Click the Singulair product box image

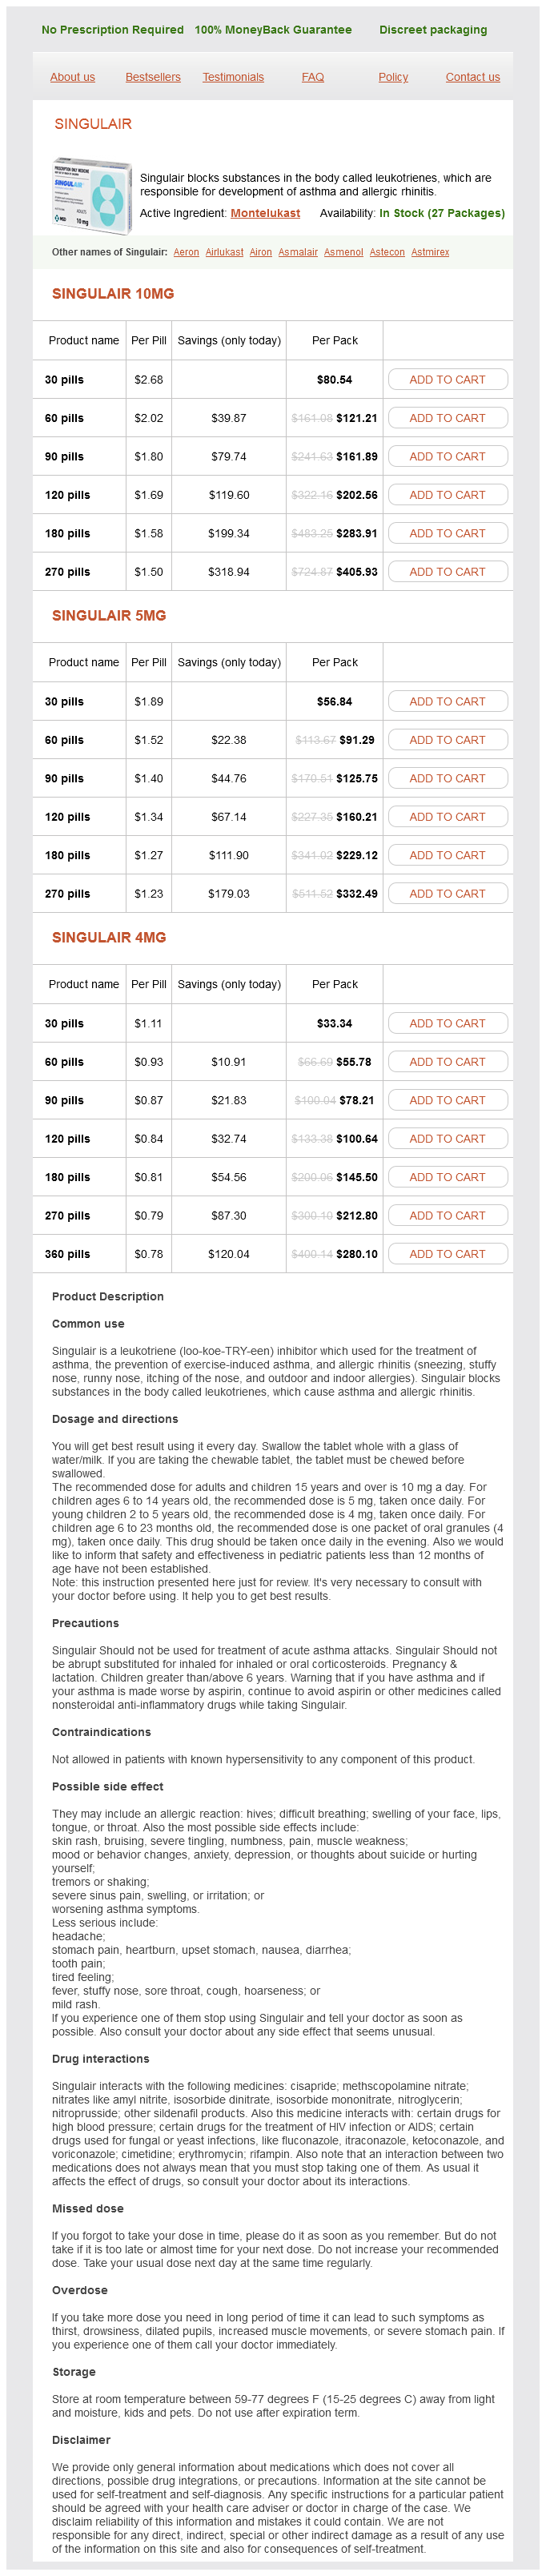pos(92,195)
